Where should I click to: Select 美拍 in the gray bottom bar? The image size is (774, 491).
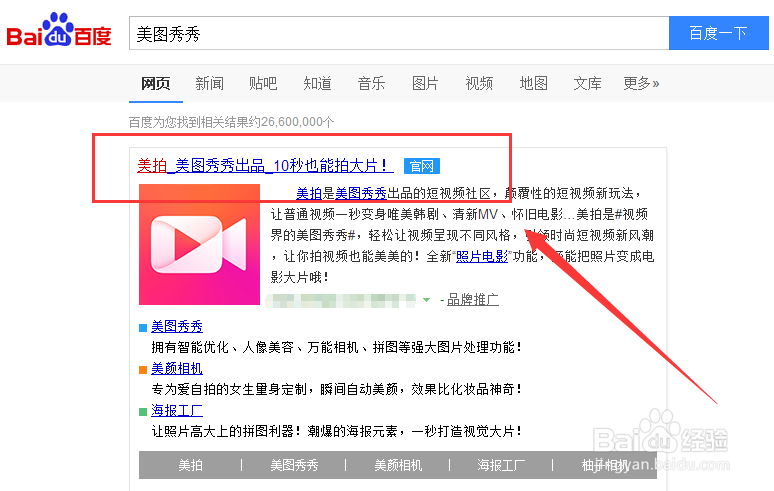pos(191,465)
